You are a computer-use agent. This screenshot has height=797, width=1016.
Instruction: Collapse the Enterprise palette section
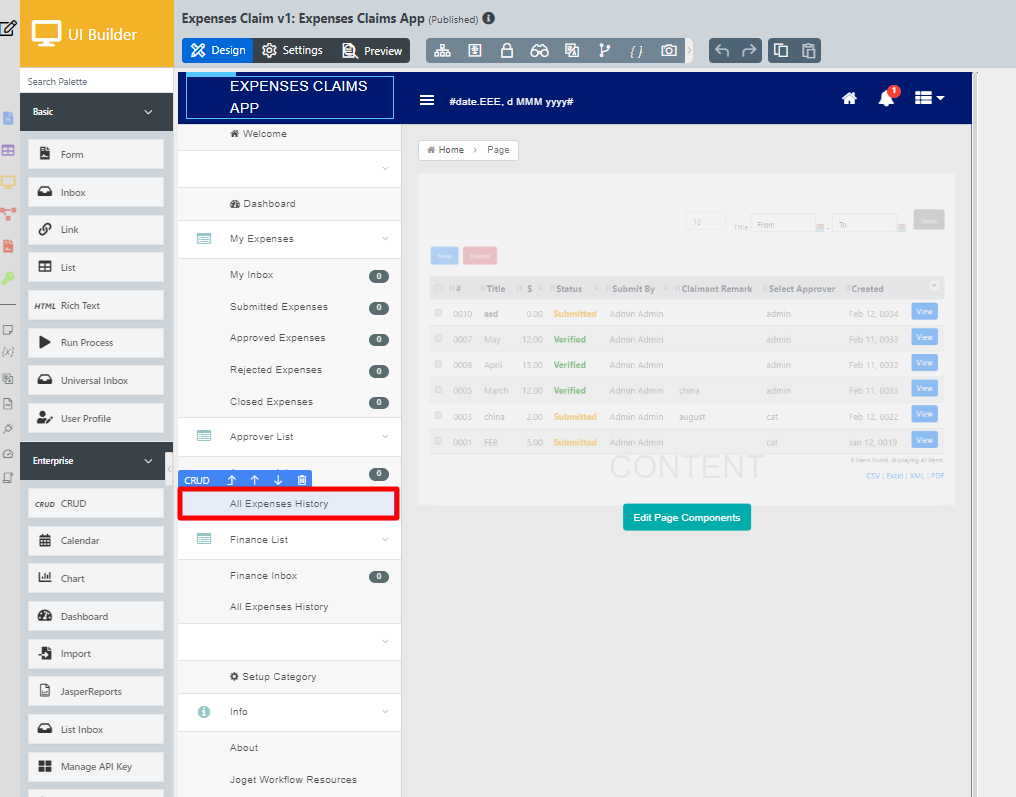148,461
